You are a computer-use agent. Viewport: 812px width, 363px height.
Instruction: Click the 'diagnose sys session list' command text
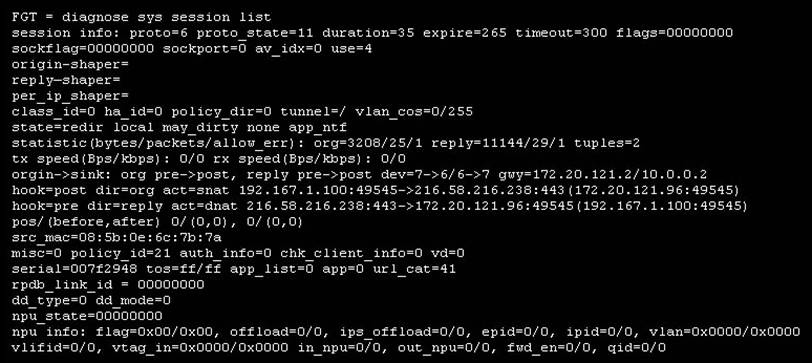pyautogui.click(x=166, y=18)
